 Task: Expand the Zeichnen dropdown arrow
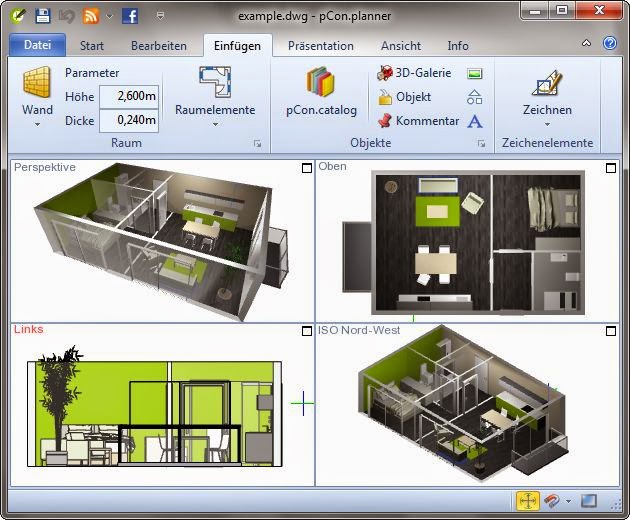tap(547, 125)
